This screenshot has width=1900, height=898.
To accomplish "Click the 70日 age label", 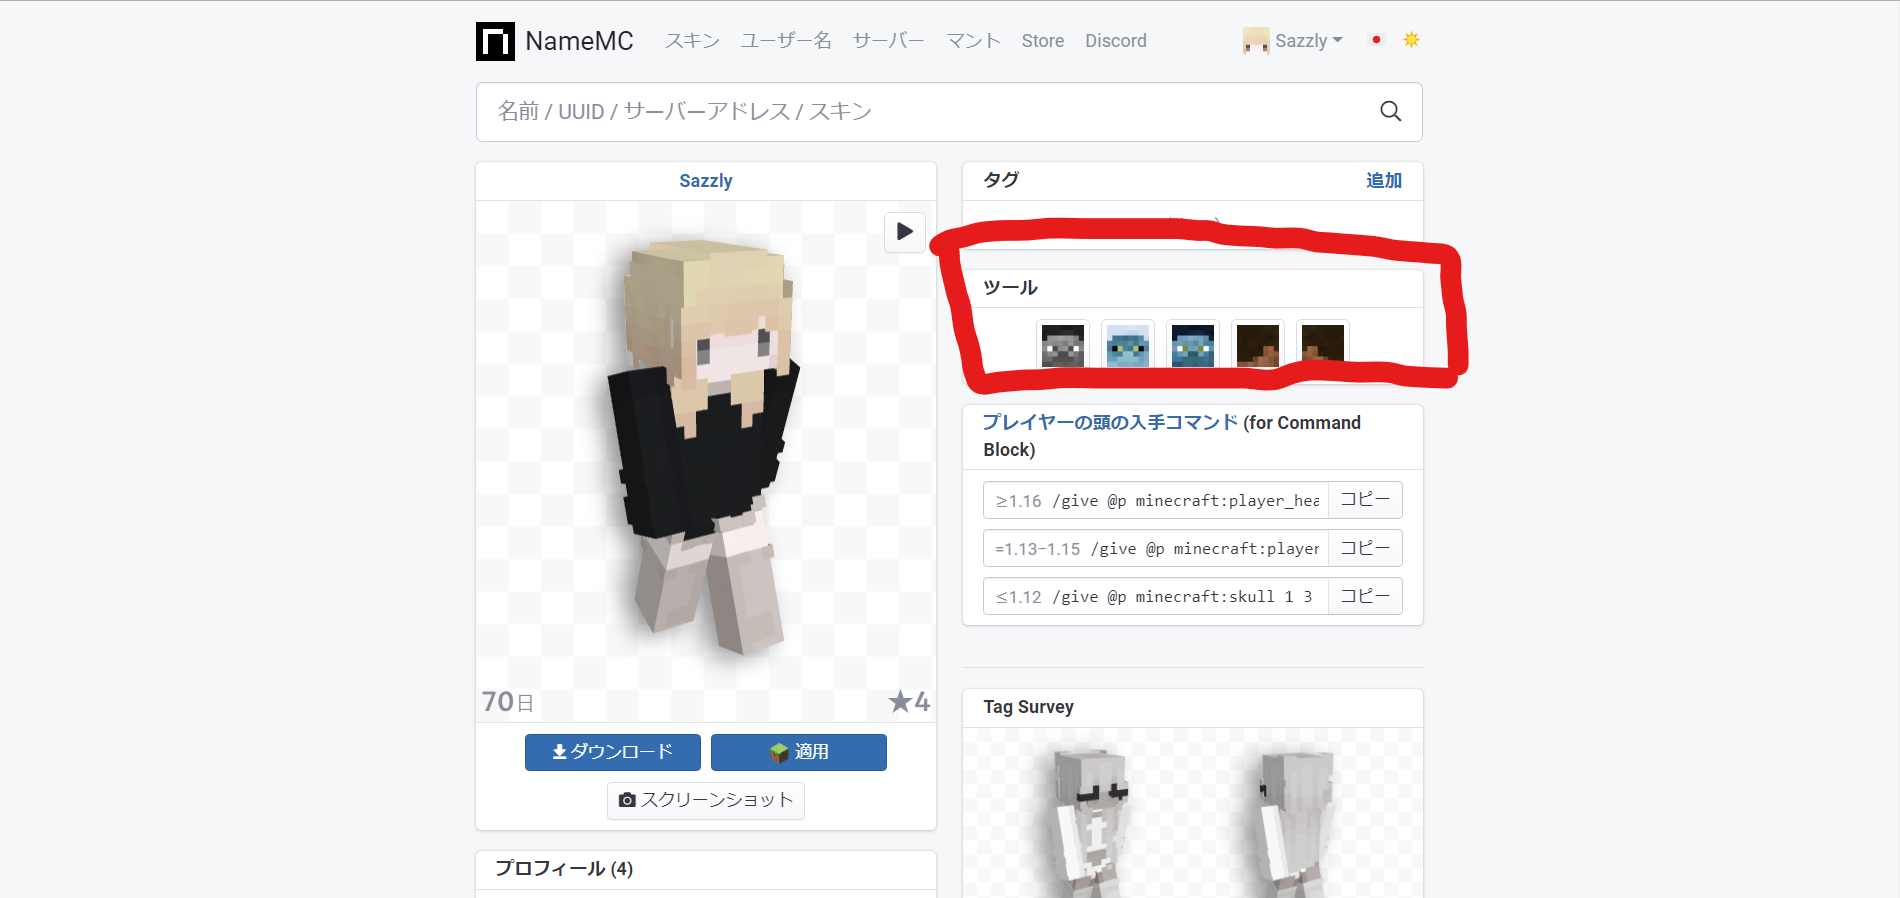I will point(508,702).
